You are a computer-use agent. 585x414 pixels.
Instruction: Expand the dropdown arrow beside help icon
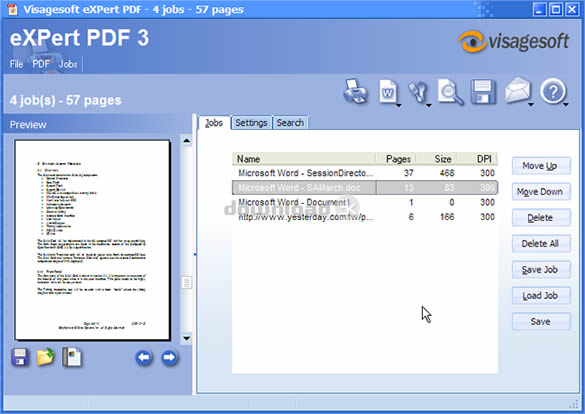566,105
